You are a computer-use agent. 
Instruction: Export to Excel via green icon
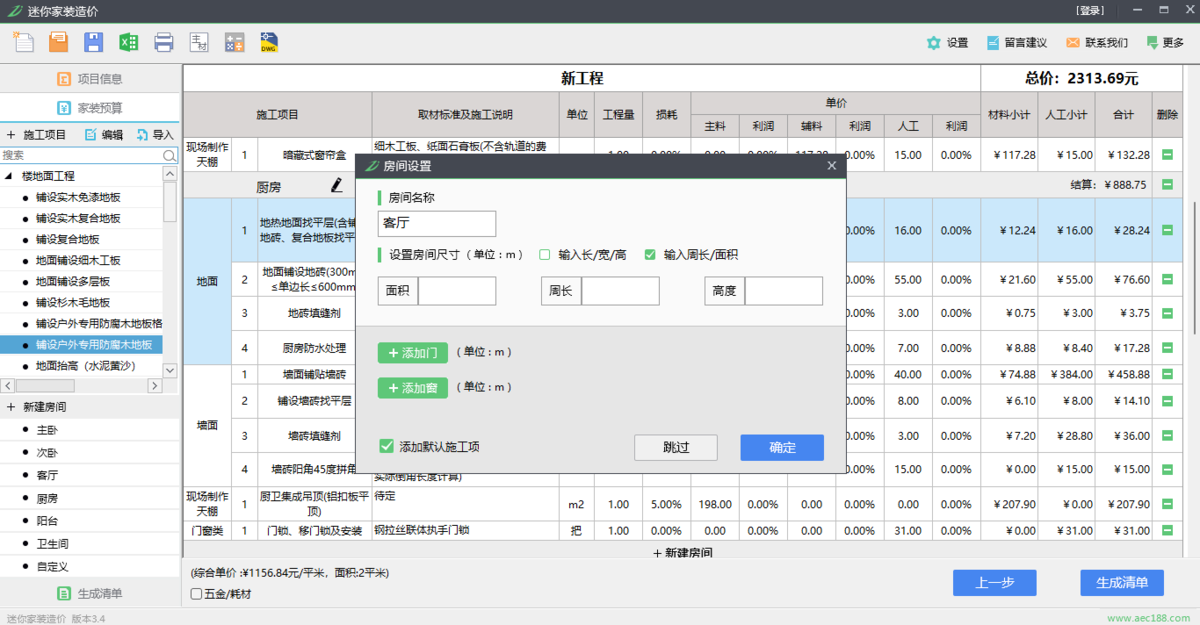click(x=129, y=42)
